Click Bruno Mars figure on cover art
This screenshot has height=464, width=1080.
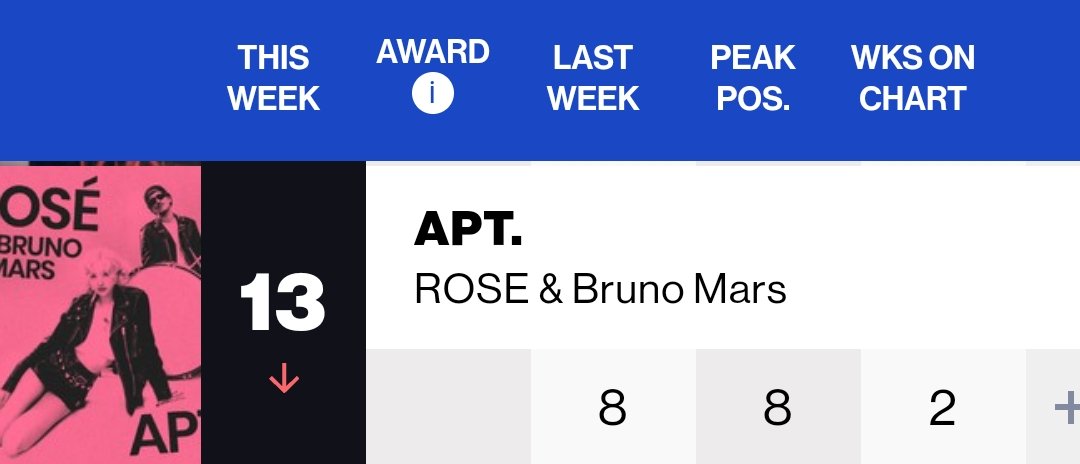[x=169, y=227]
